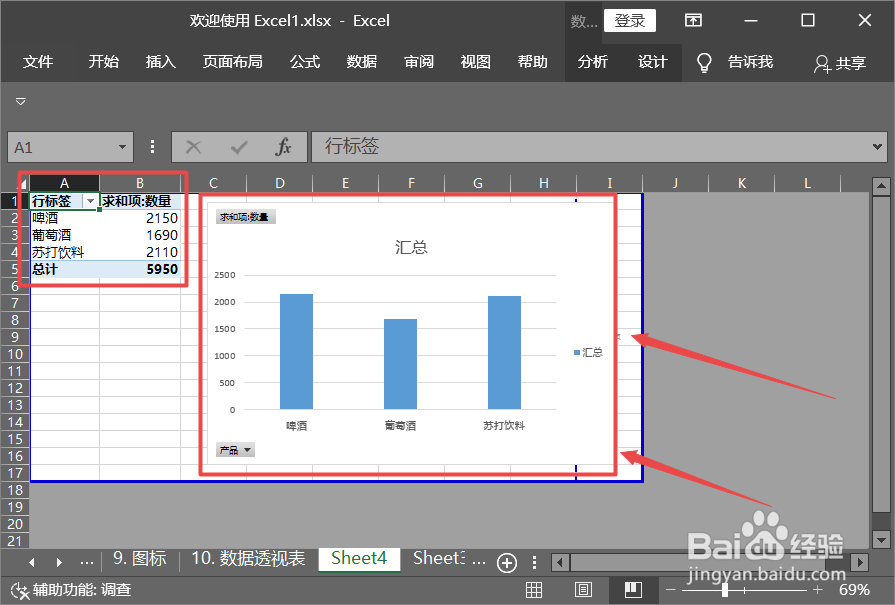Click the 求和项:数量 field button on chart

(244, 215)
